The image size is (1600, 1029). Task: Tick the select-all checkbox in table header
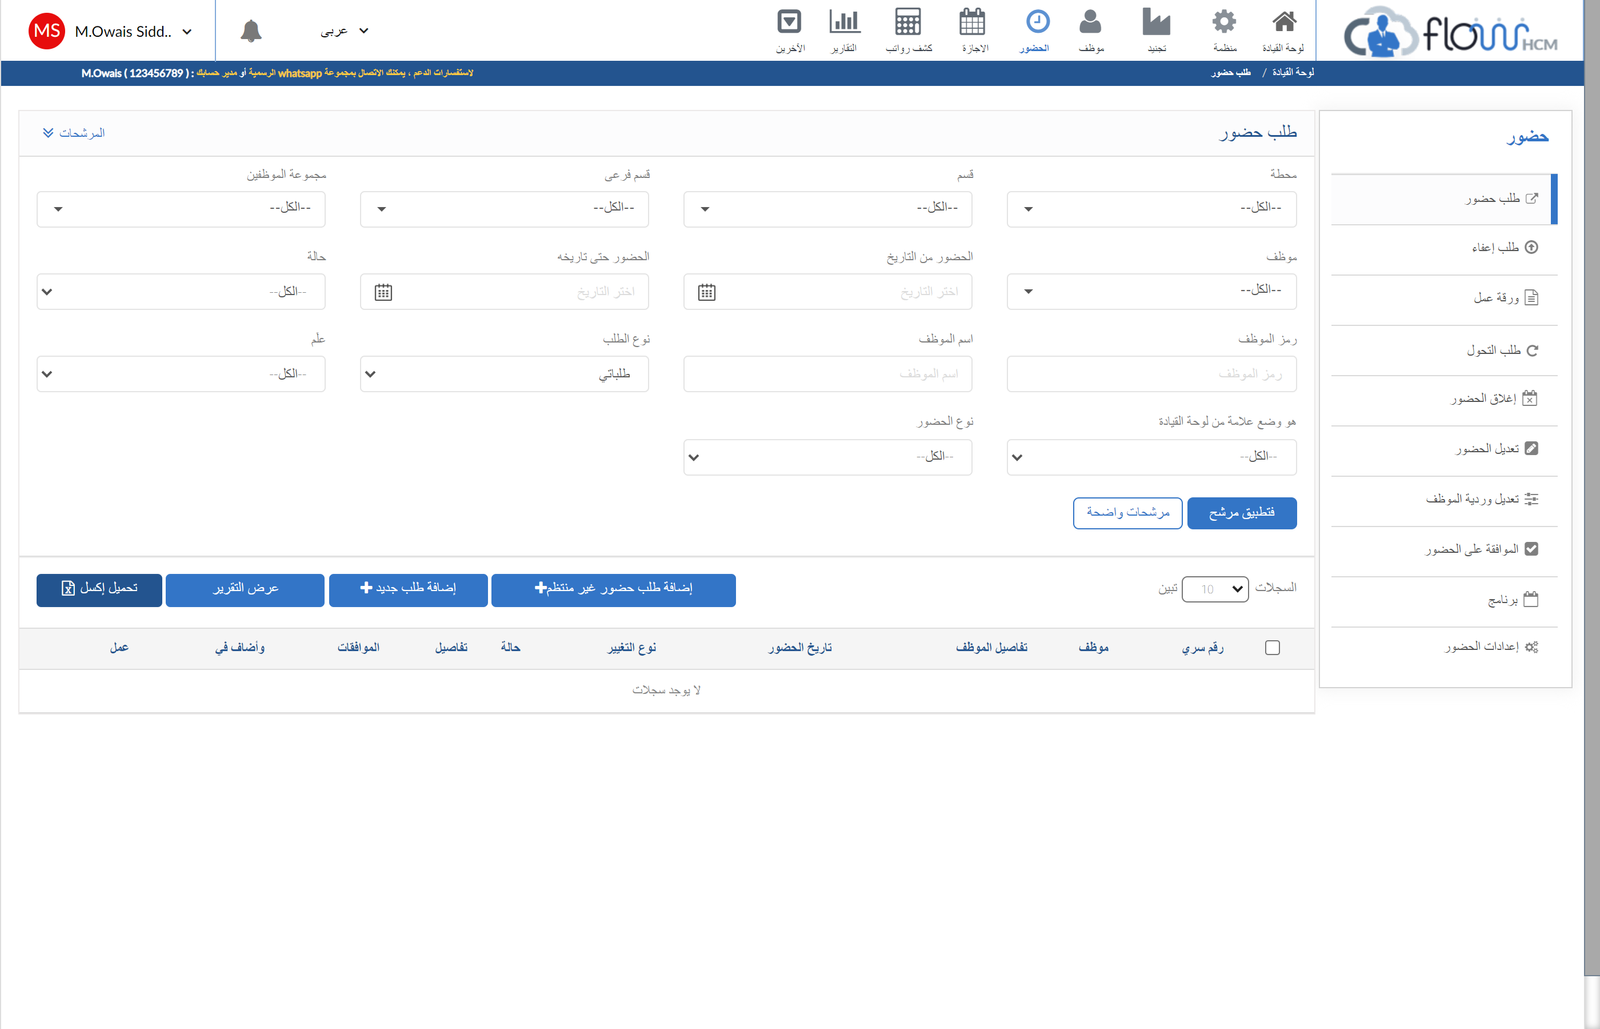click(1272, 648)
